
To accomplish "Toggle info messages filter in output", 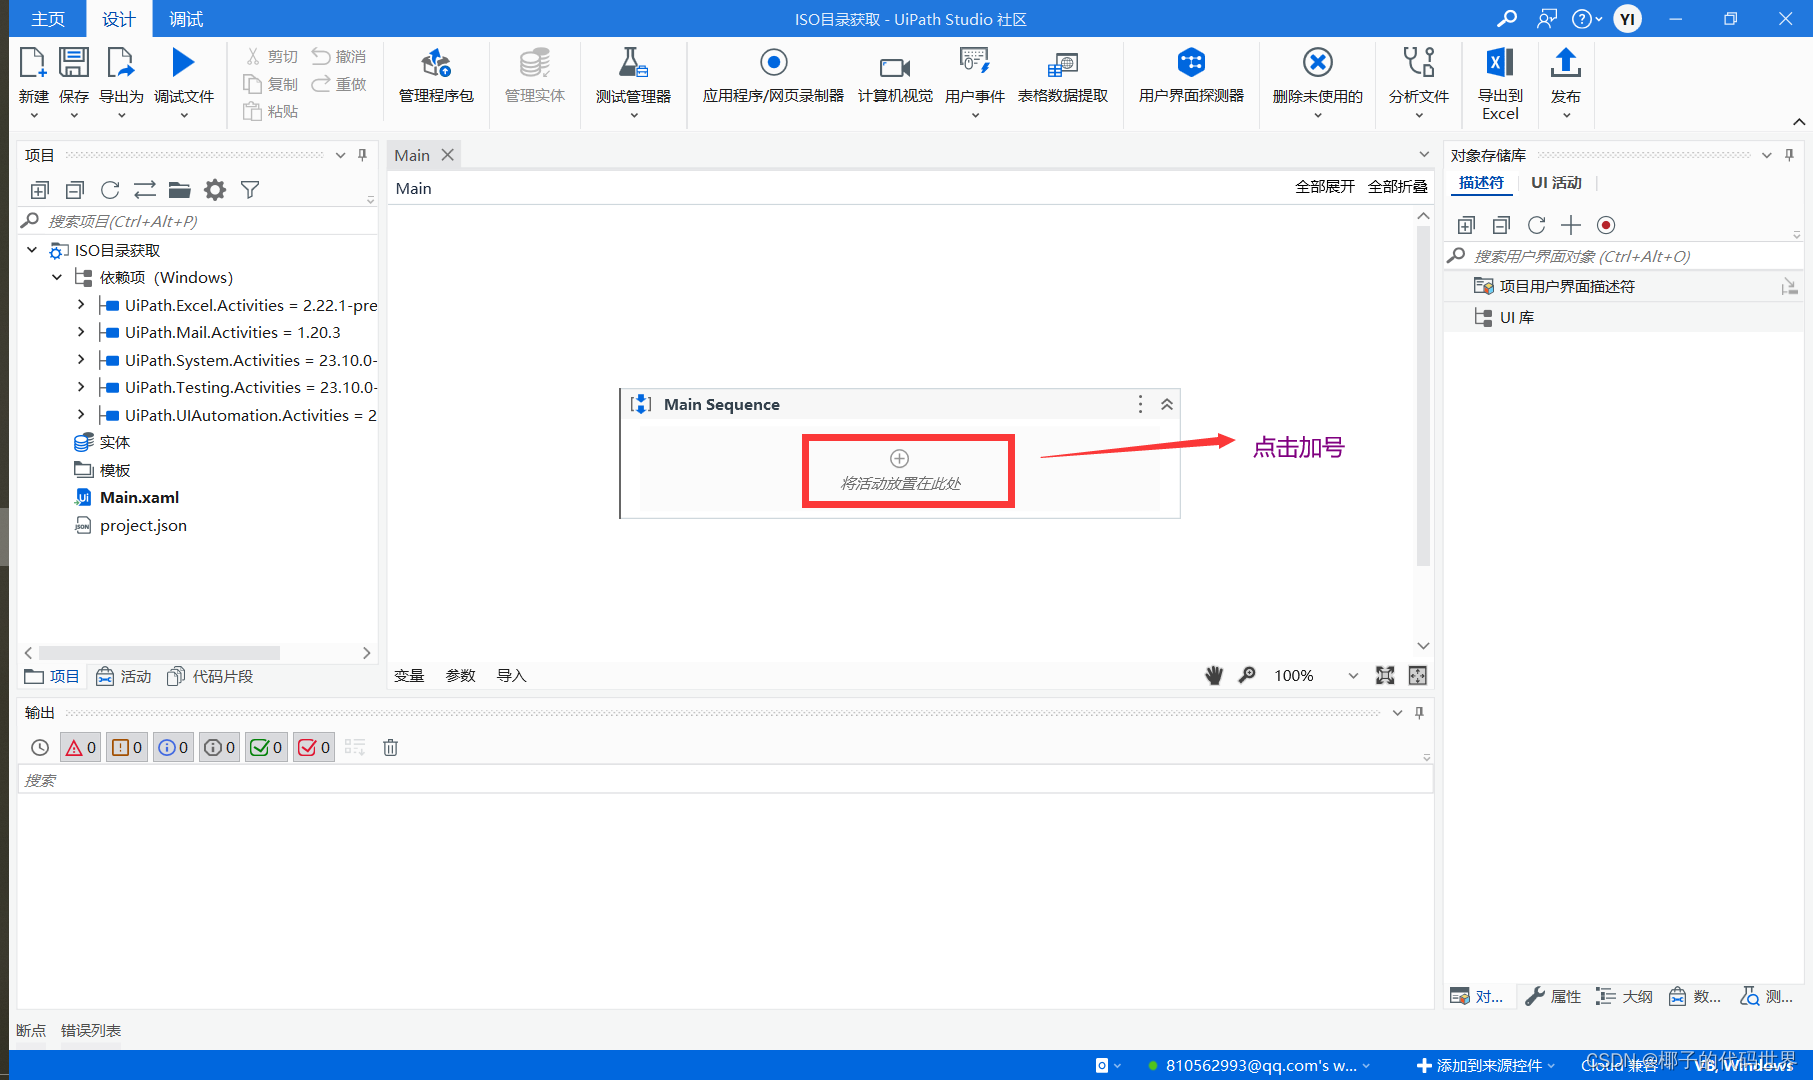I will point(173,747).
